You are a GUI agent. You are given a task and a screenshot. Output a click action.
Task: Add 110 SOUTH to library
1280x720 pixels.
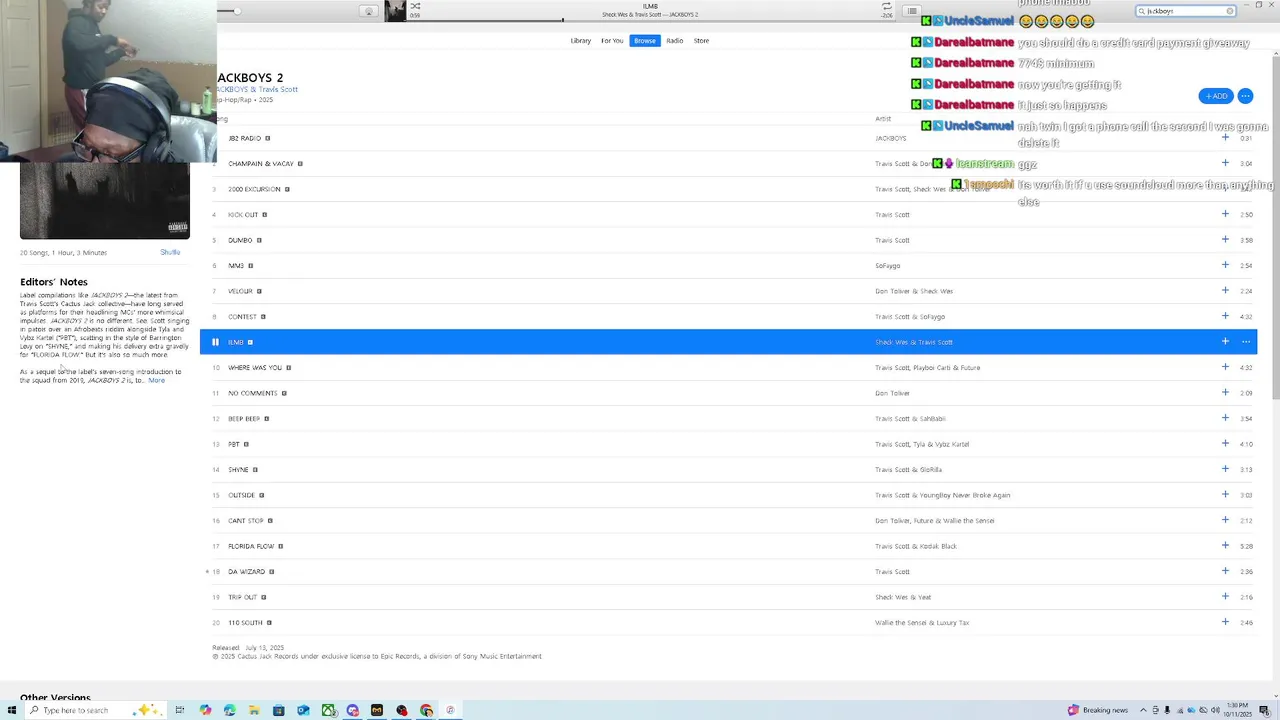pos(1225,622)
